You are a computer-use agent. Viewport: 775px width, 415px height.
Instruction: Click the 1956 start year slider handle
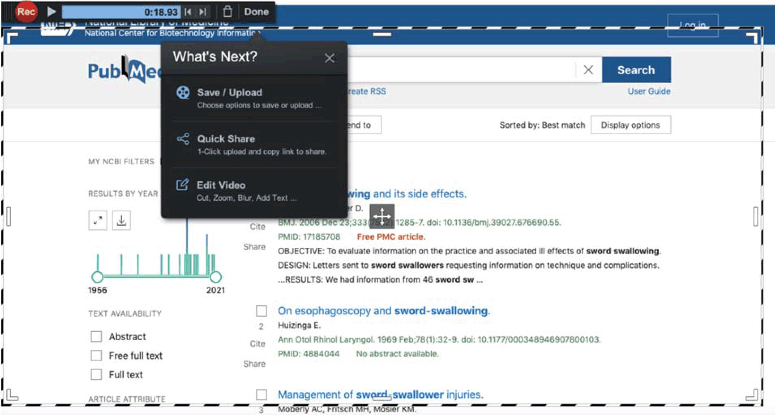point(97,276)
